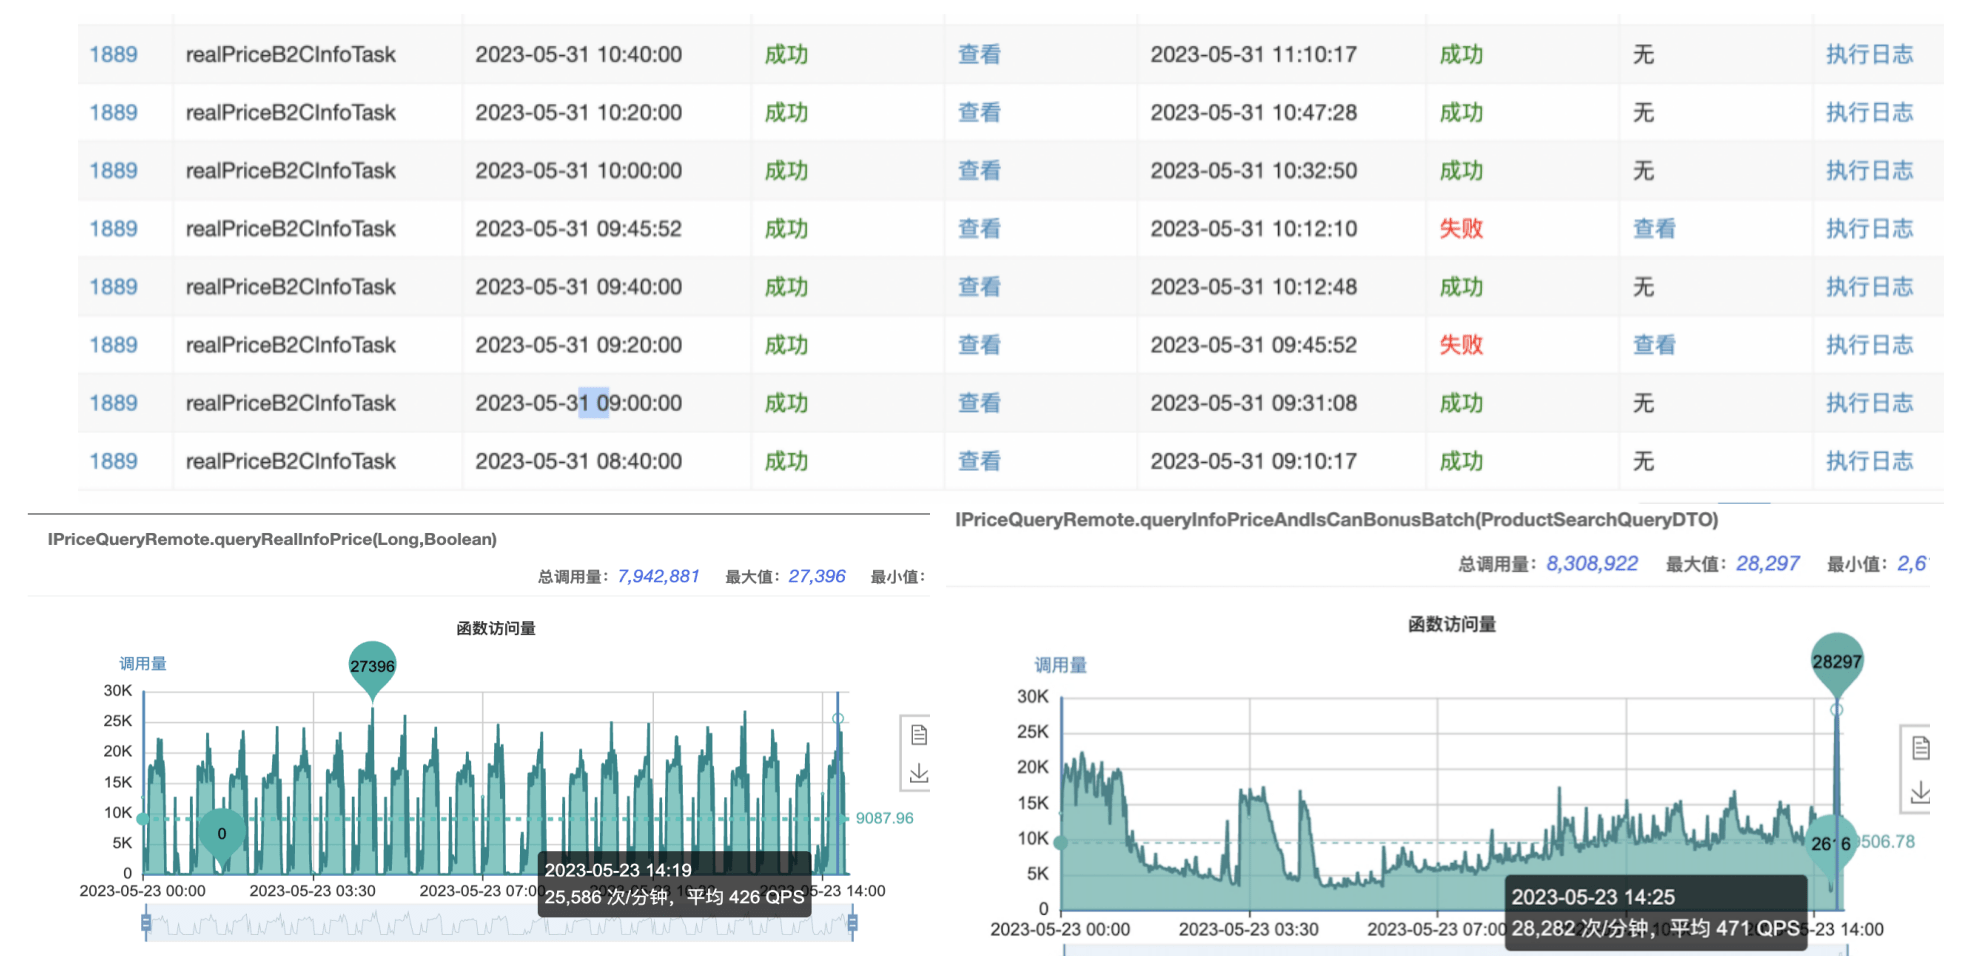Click start time 2023-05-31 09:00:00
The height and width of the screenshot is (972, 1984).
(x=578, y=402)
